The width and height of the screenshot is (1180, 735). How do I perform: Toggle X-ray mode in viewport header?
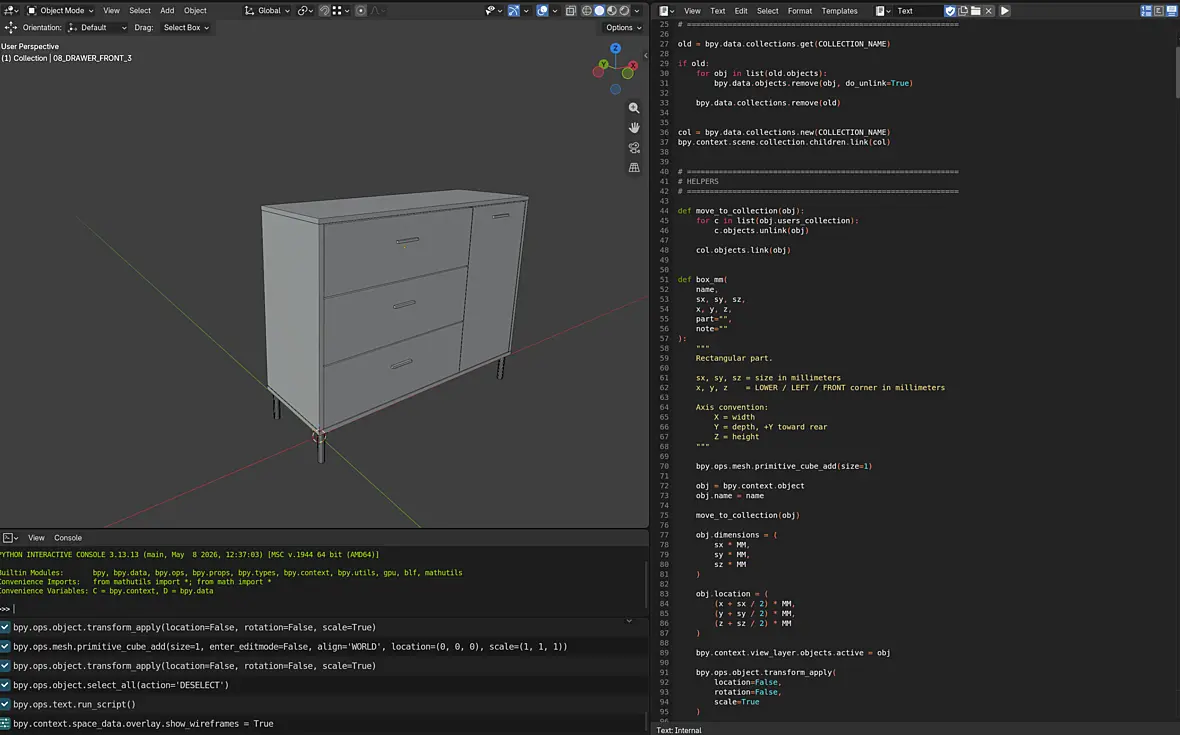(571, 11)
